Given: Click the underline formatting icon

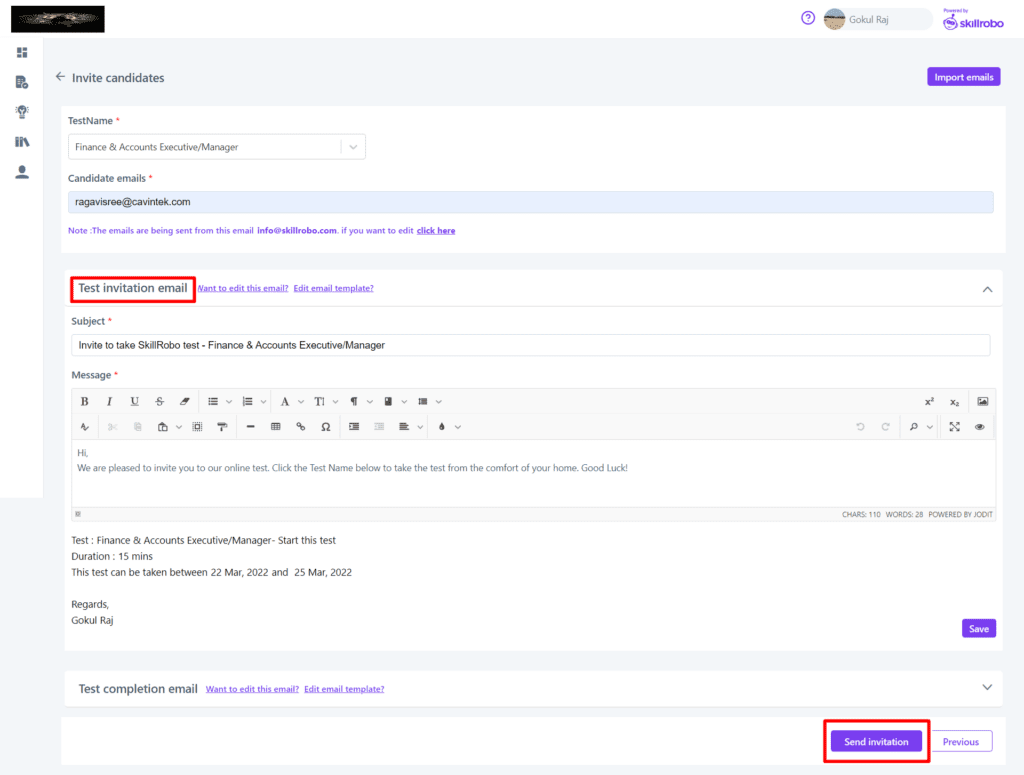Looking at the screenshot, I should point(134,401).
